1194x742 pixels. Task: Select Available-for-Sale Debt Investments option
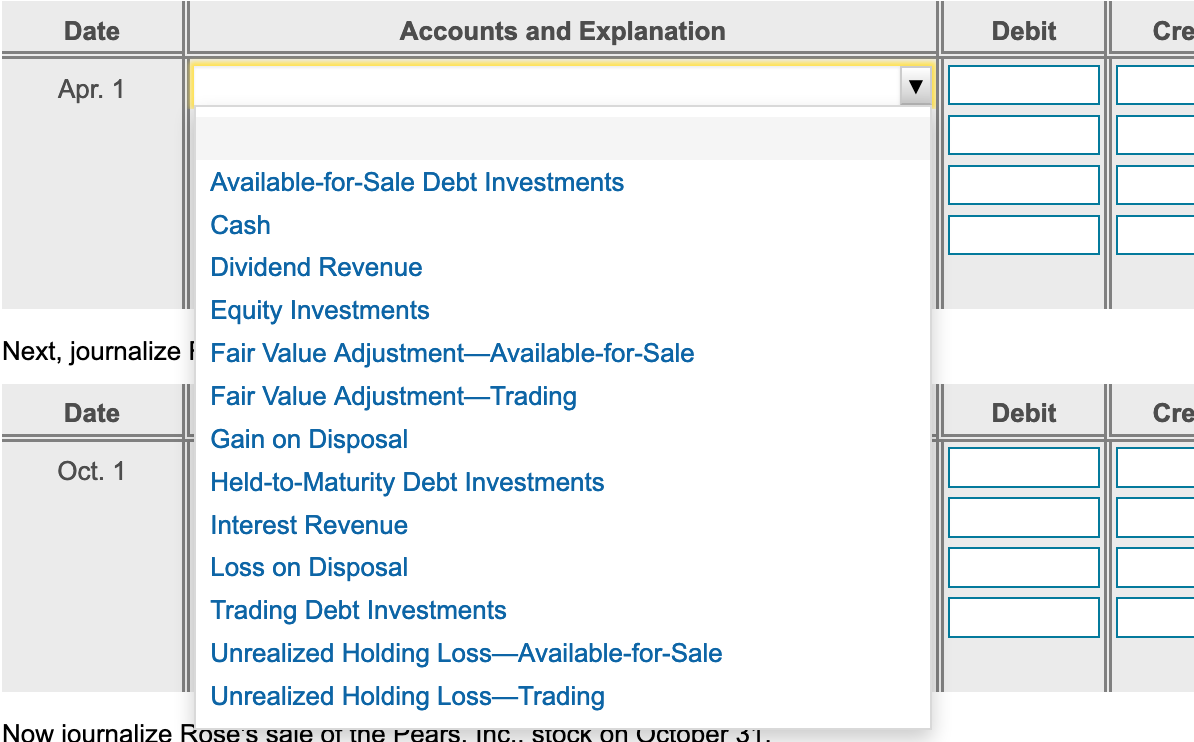click(417, 182)
